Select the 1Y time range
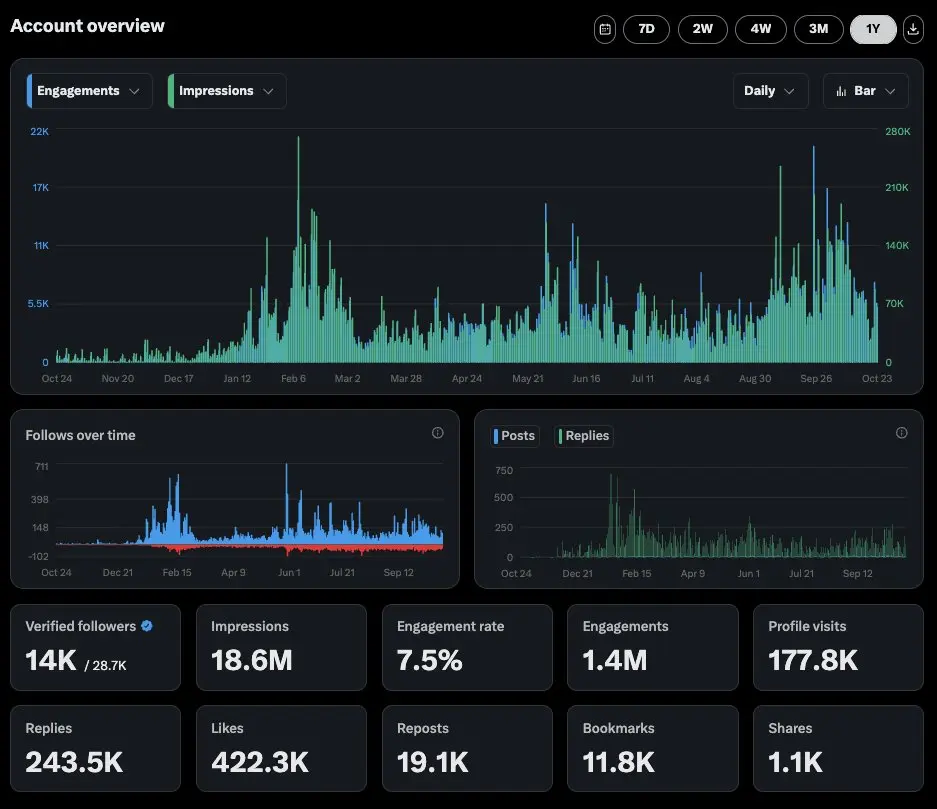Image resolution: width=937 pixels, height=809 pixels. pyautogui.click(x=873, y=29)
